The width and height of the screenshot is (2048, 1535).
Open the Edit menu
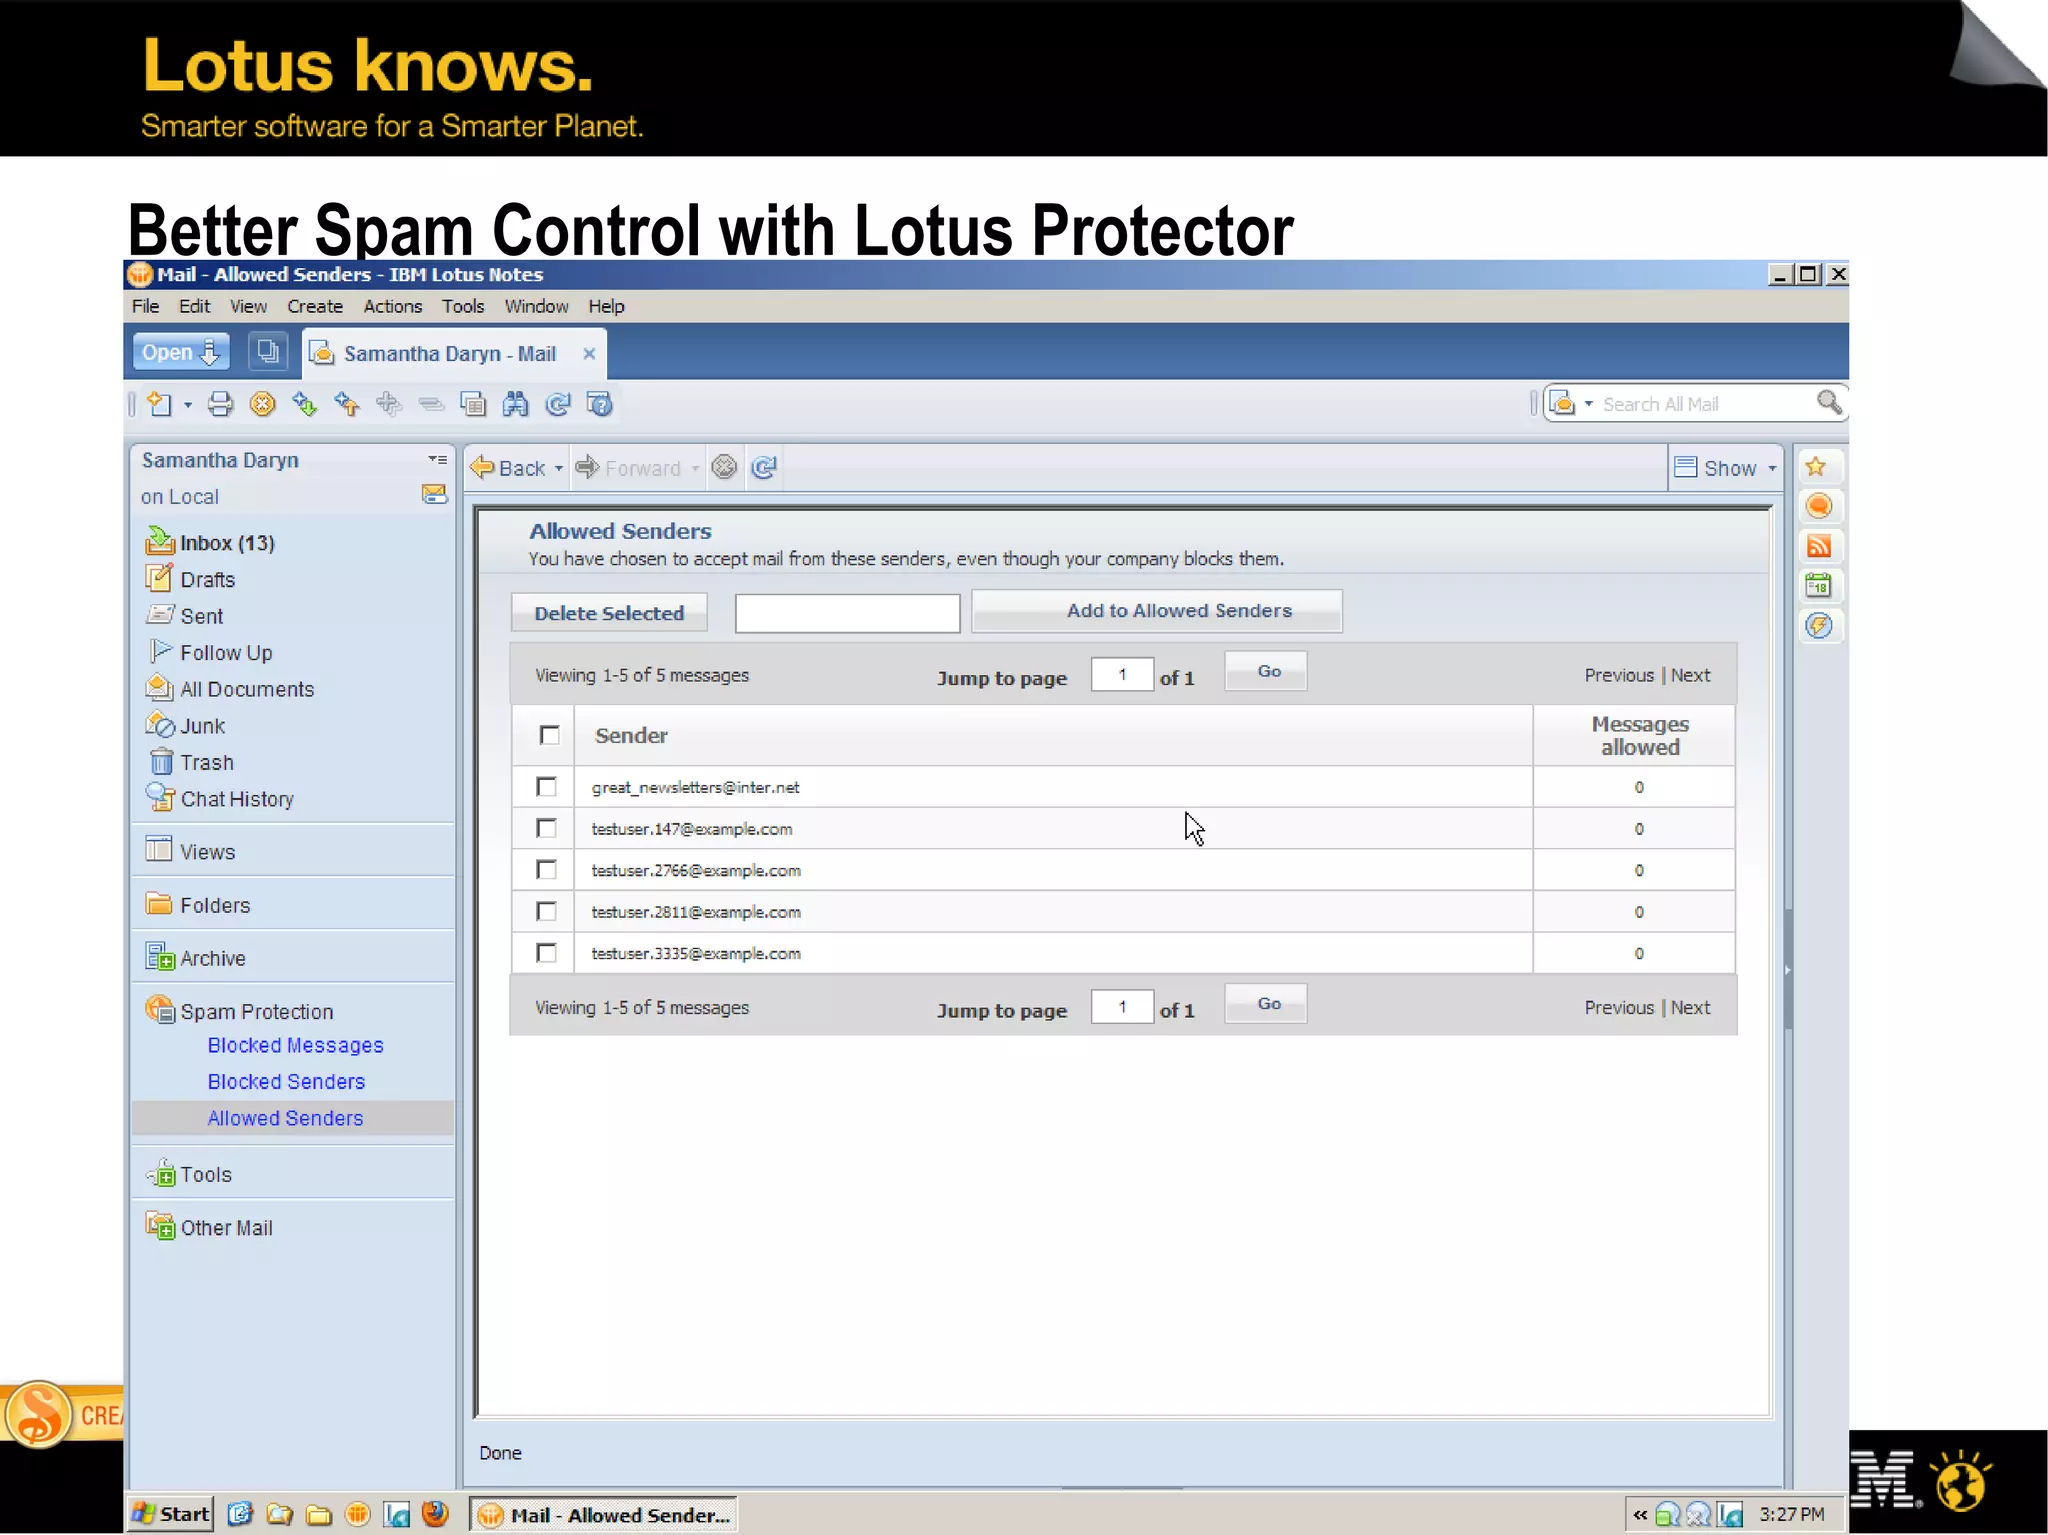coord(194,306)
